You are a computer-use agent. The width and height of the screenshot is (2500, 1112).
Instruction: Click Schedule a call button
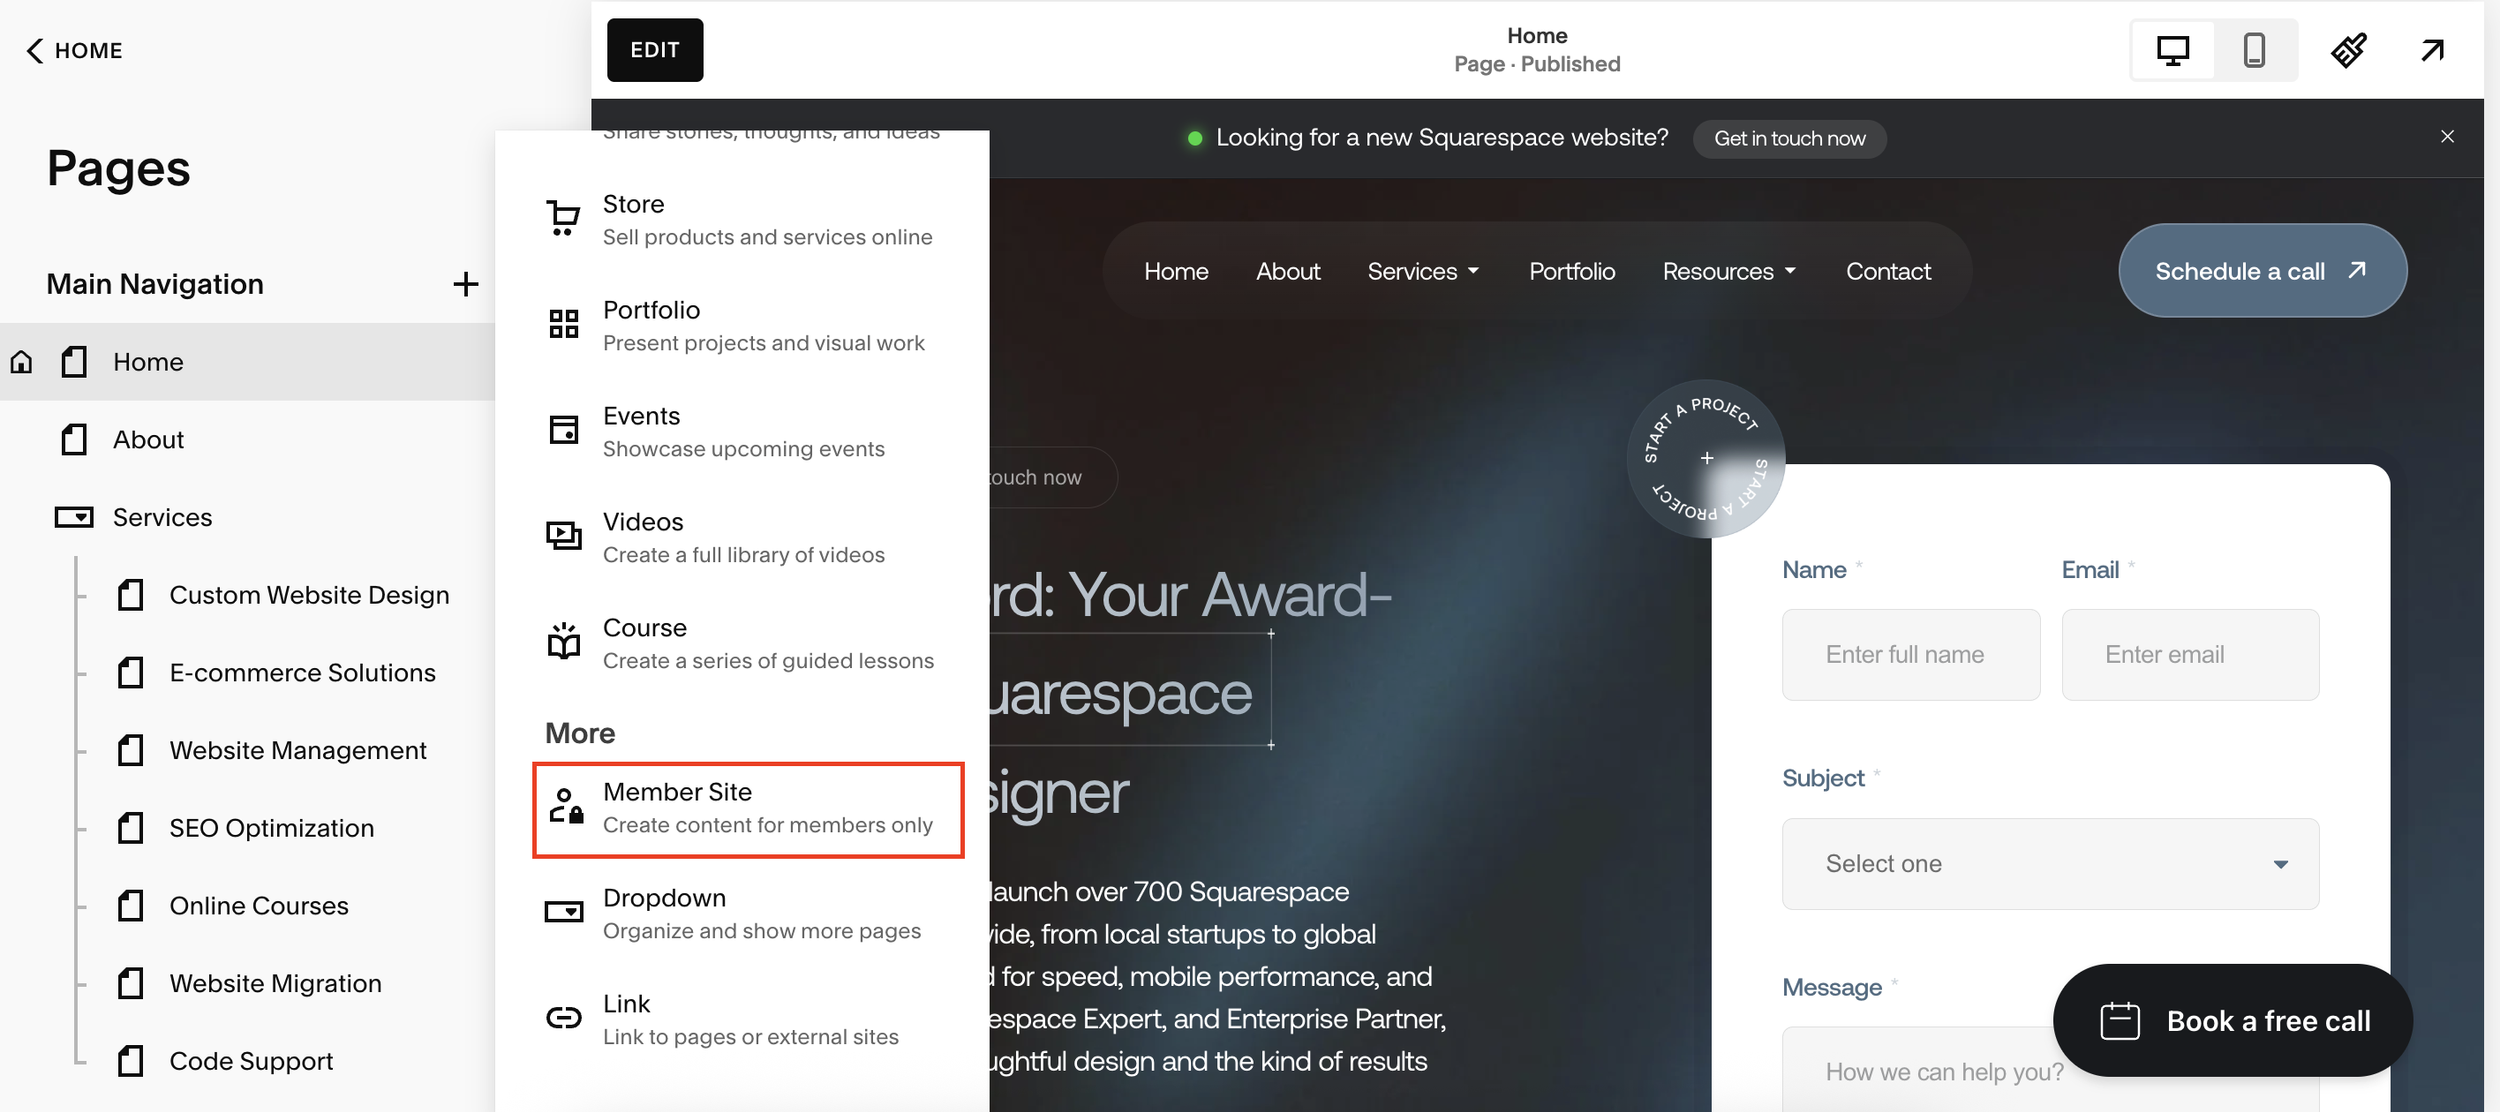(2261, 271)
